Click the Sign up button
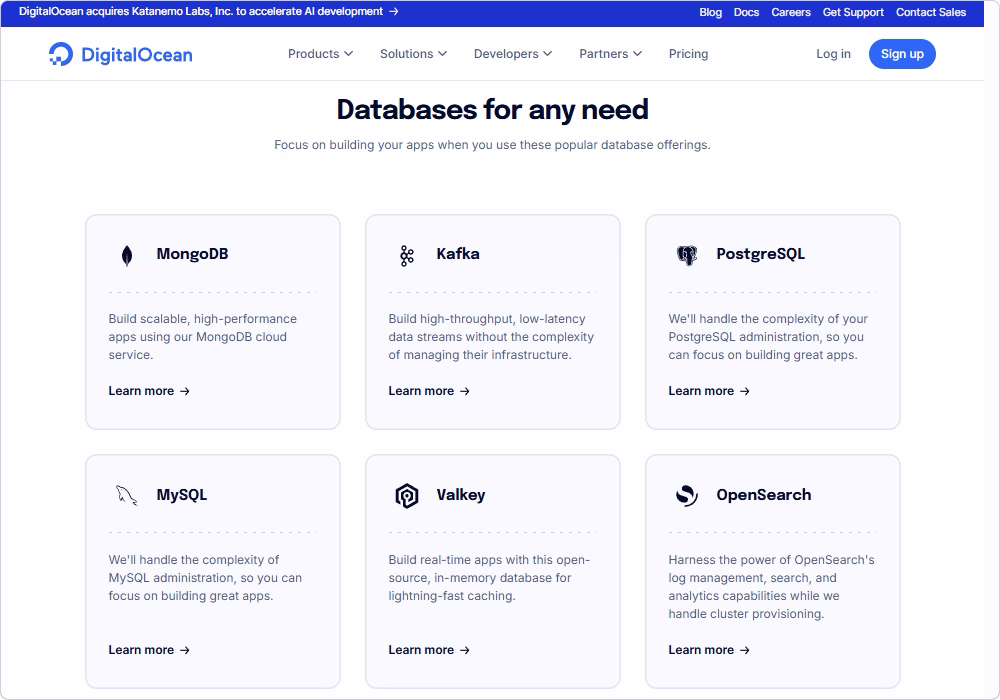 902,54
